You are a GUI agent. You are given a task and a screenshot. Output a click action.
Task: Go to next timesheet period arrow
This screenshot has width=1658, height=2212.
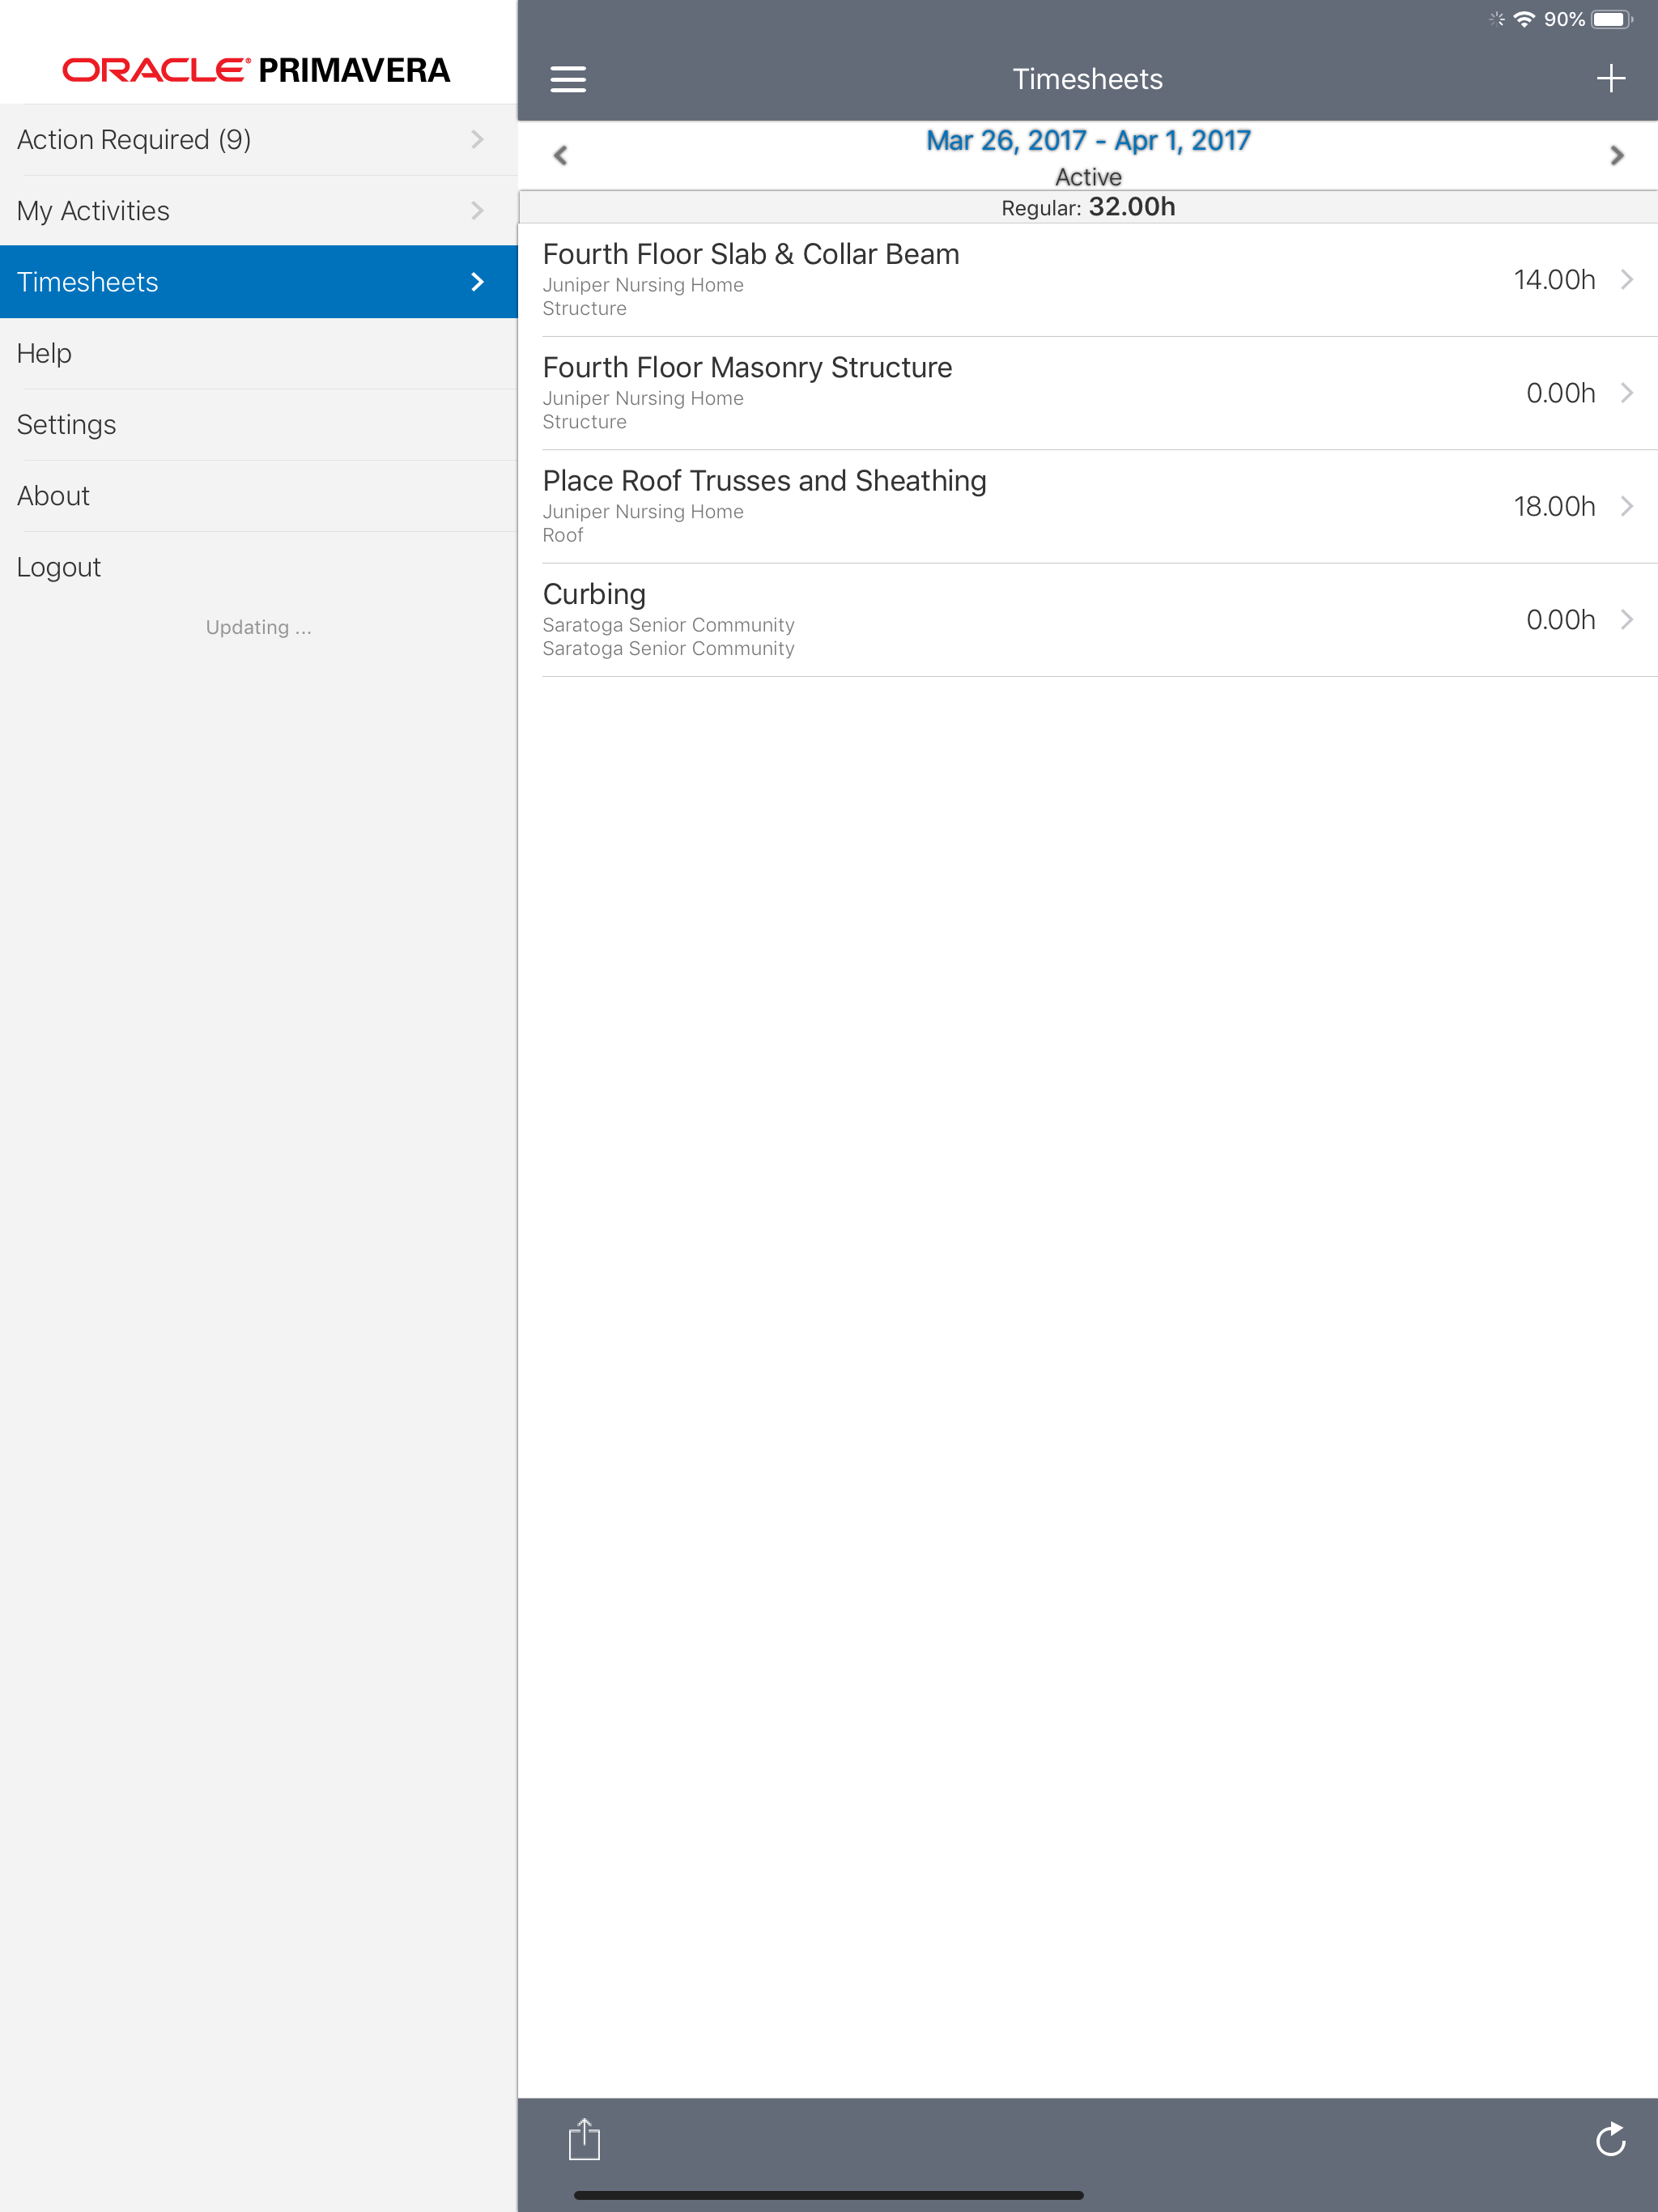(1616, 155)
